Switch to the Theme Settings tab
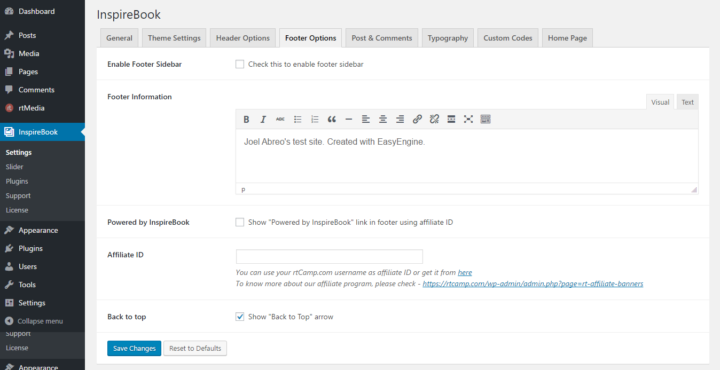Image resolution: width=720 pixels, height=370 pixels. tap(174, 38)
